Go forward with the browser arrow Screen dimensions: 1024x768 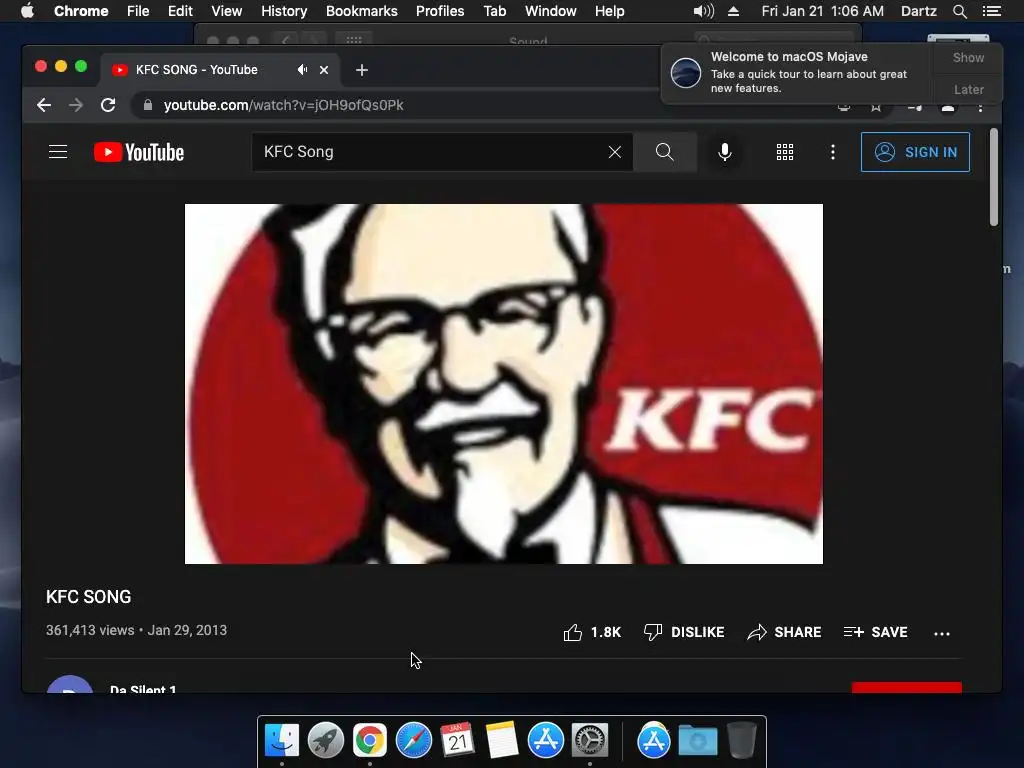click(x=76, y=105)
